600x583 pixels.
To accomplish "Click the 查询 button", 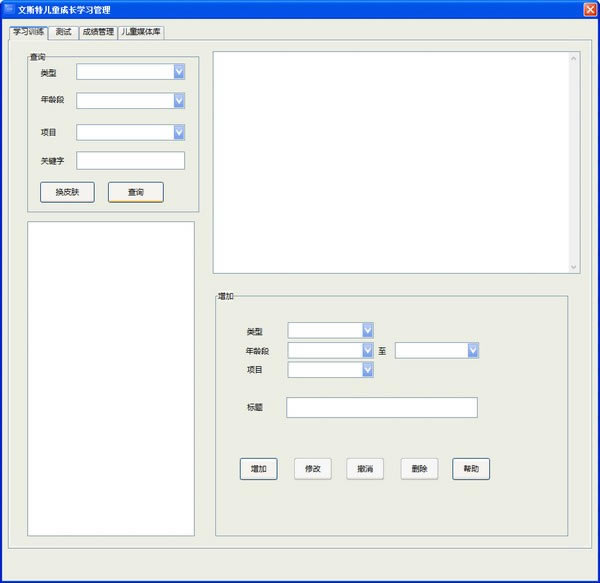I will 135,192.
